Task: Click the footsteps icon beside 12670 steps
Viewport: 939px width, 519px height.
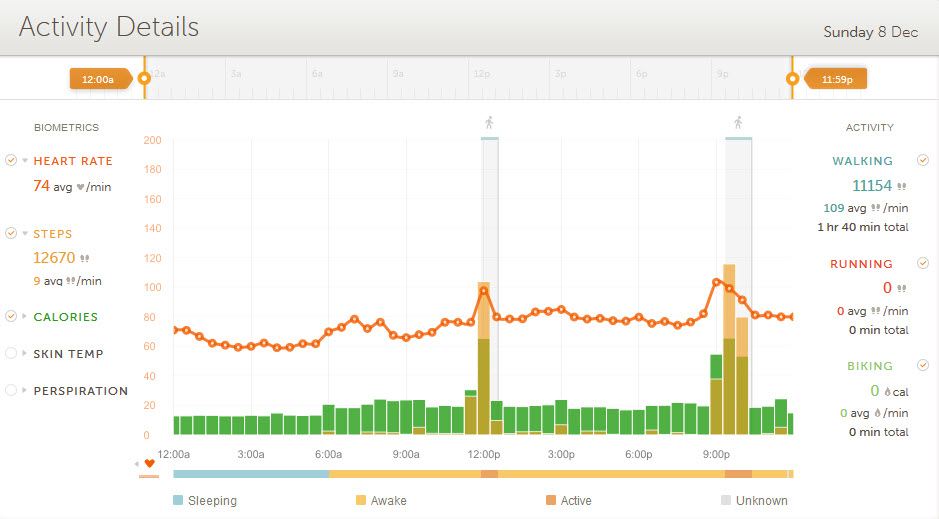Action: [83, 258]
